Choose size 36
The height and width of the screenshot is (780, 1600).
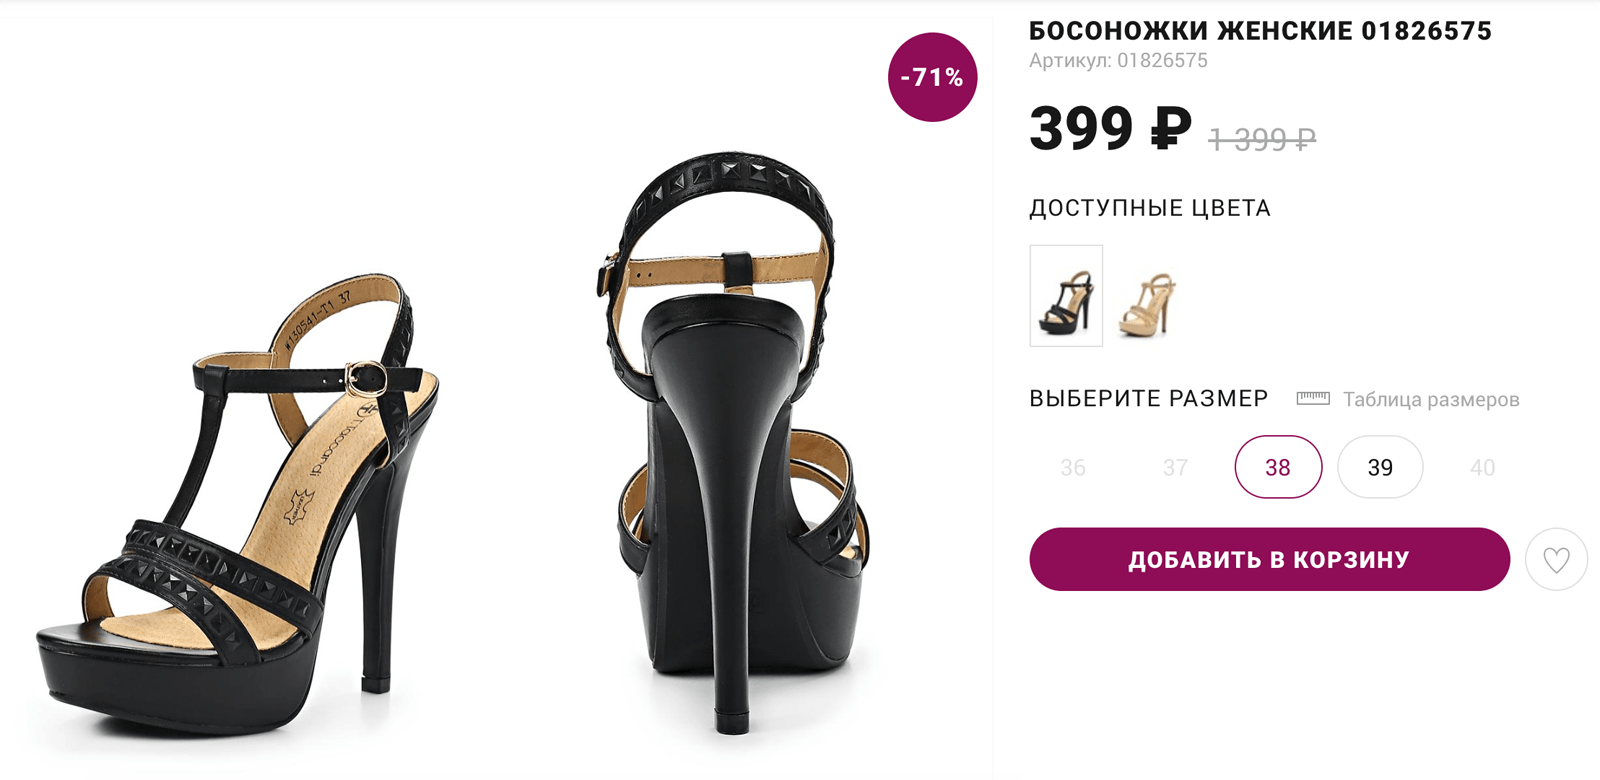click(1073, 467)
